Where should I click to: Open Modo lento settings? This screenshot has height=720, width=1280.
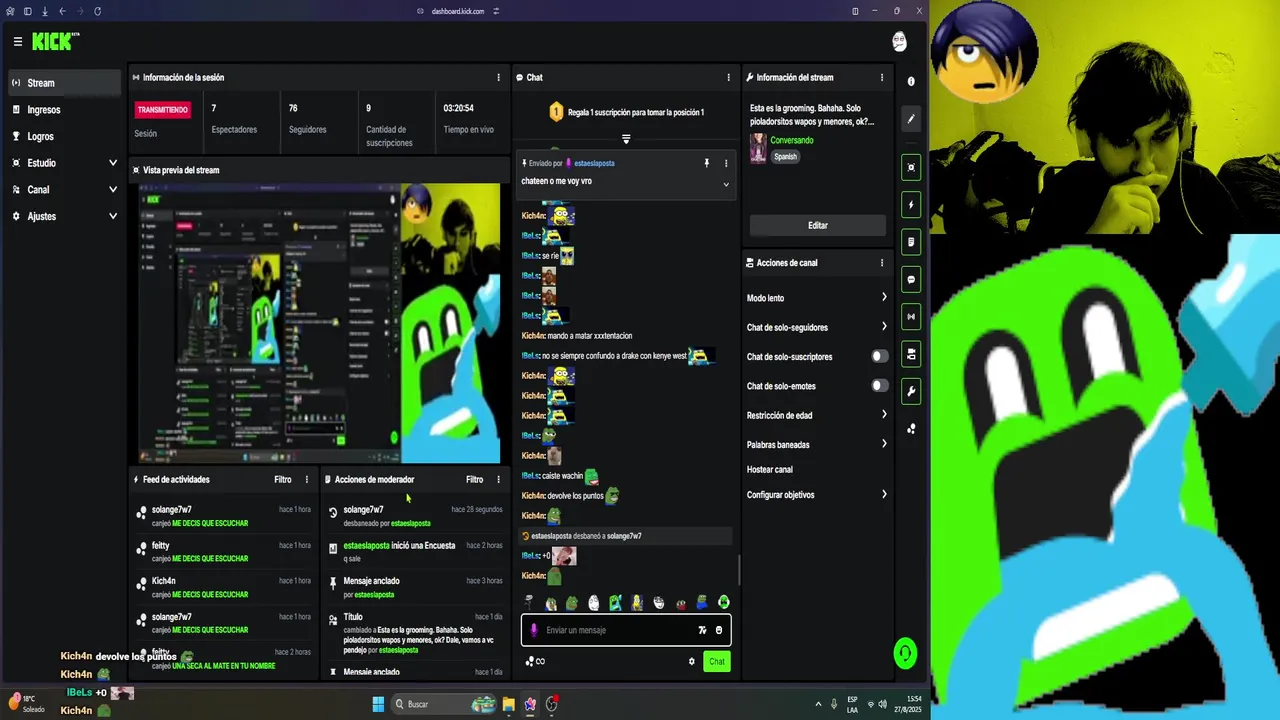pyautogui.click(x=817, y=298)
